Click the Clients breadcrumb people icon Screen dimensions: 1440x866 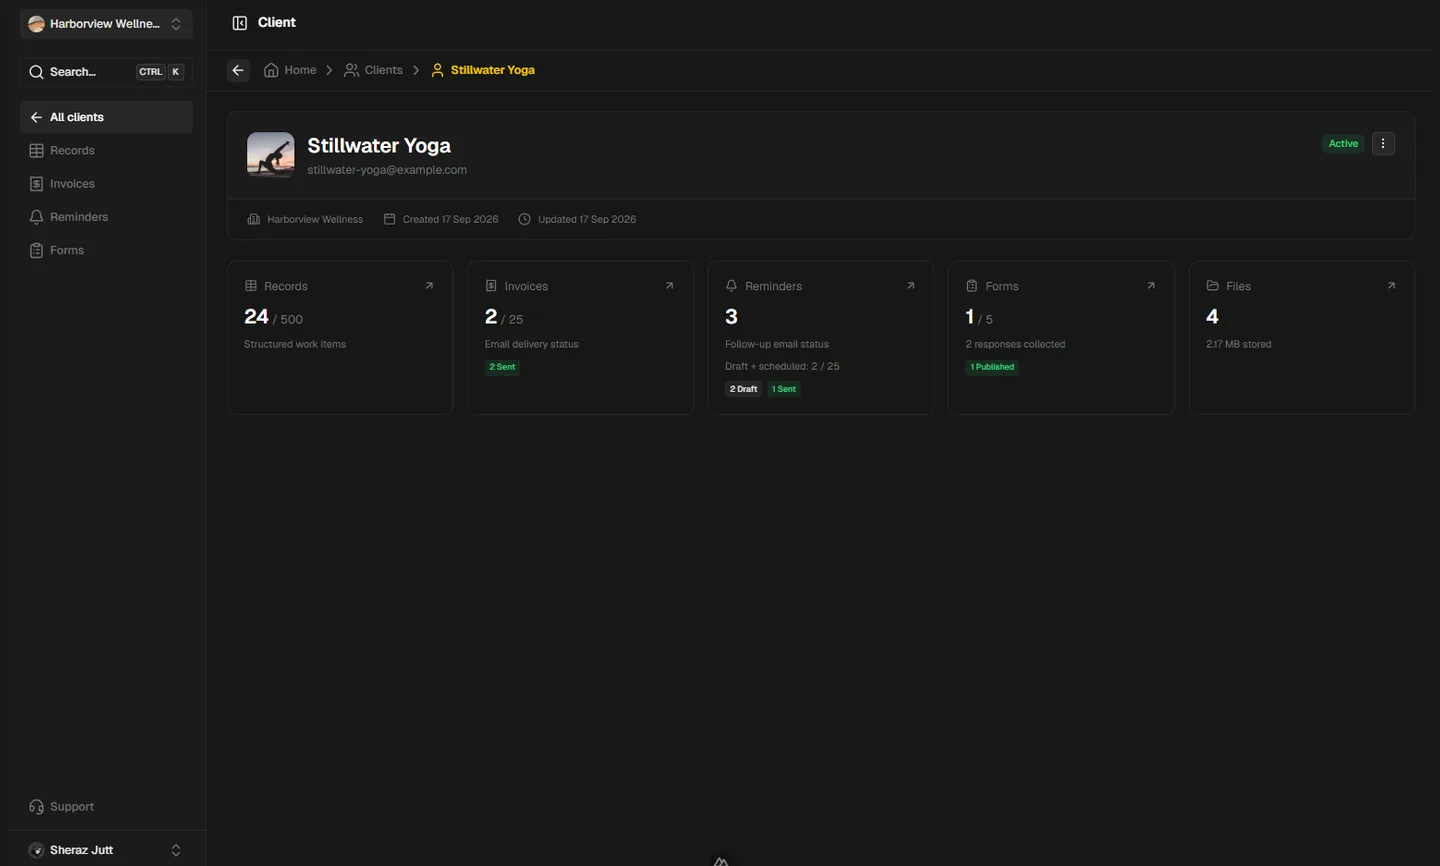click(x=352, y=70)
